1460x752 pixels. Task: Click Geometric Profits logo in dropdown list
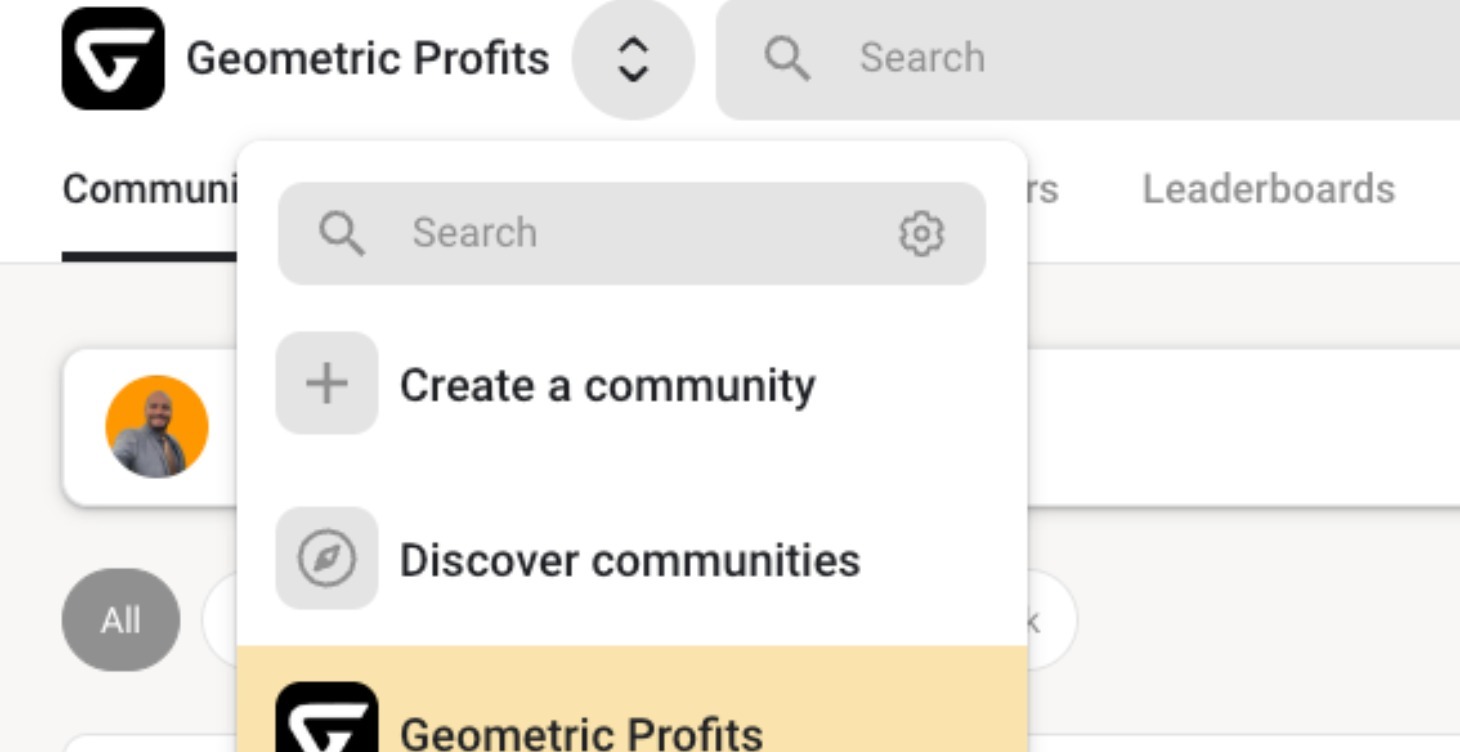tap(327, 720)
